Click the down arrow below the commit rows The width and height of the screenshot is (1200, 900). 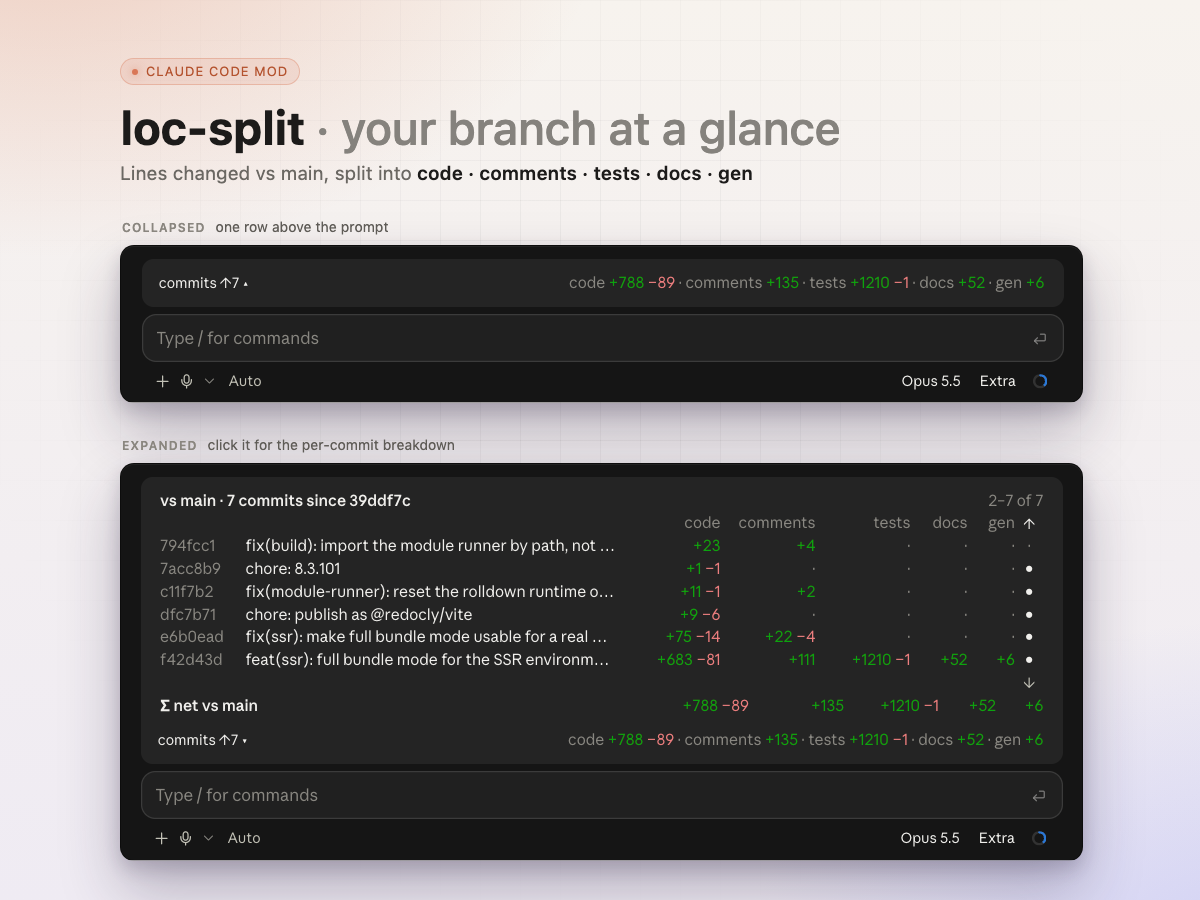[x=1029, y=683]
